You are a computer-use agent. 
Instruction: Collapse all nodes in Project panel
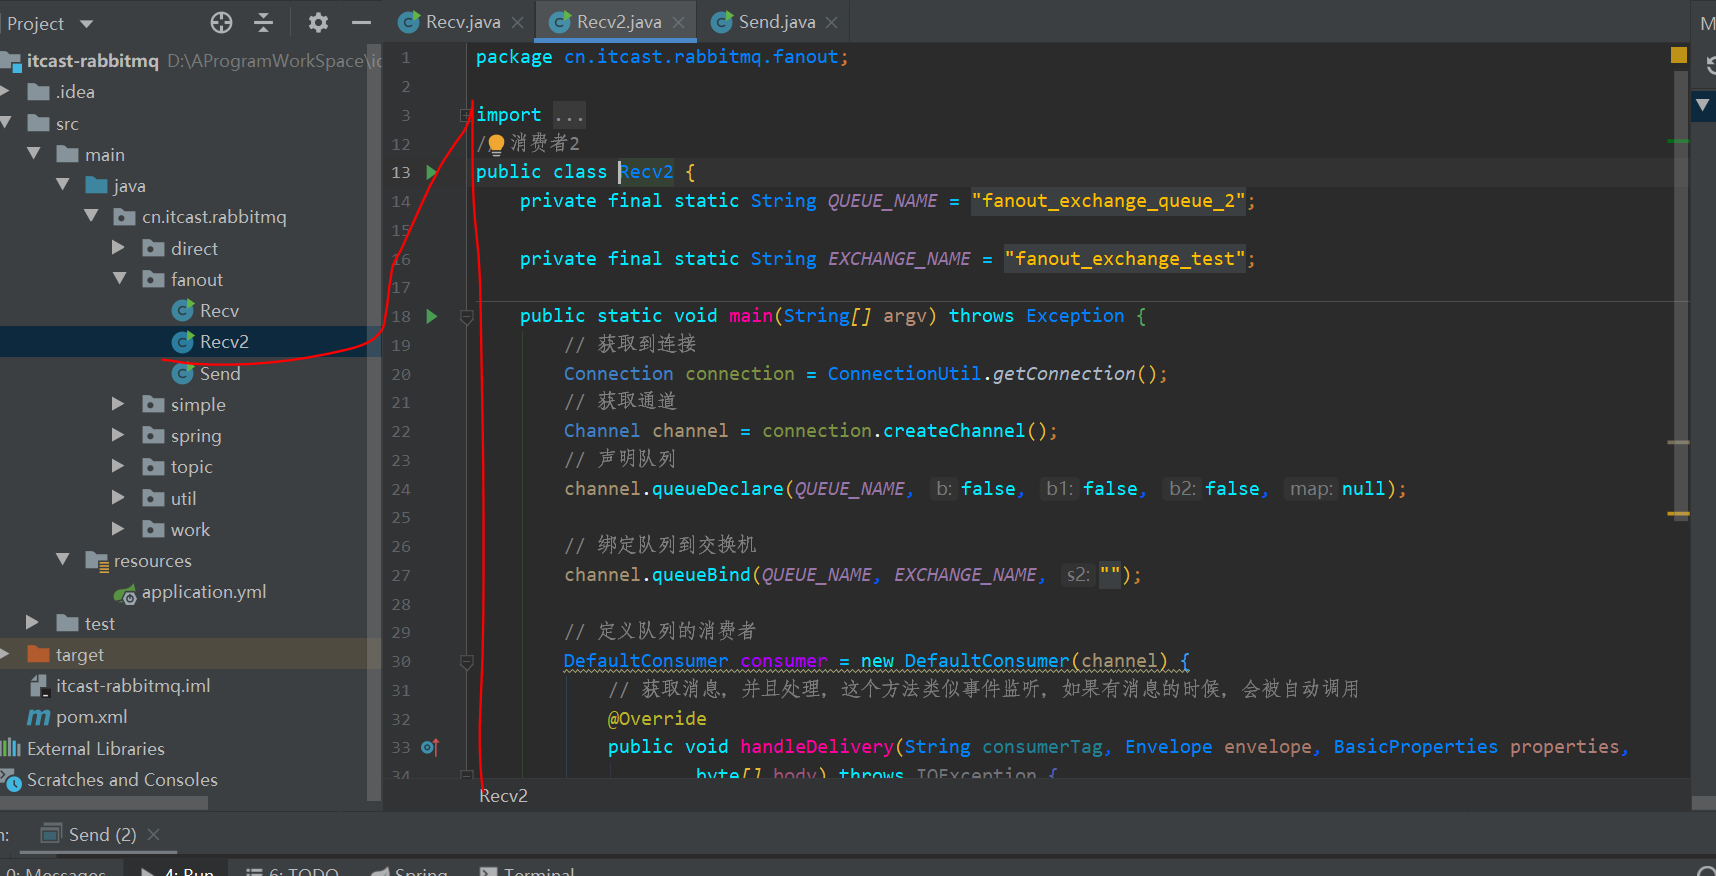pyautogui.click(x=264, y=22)
